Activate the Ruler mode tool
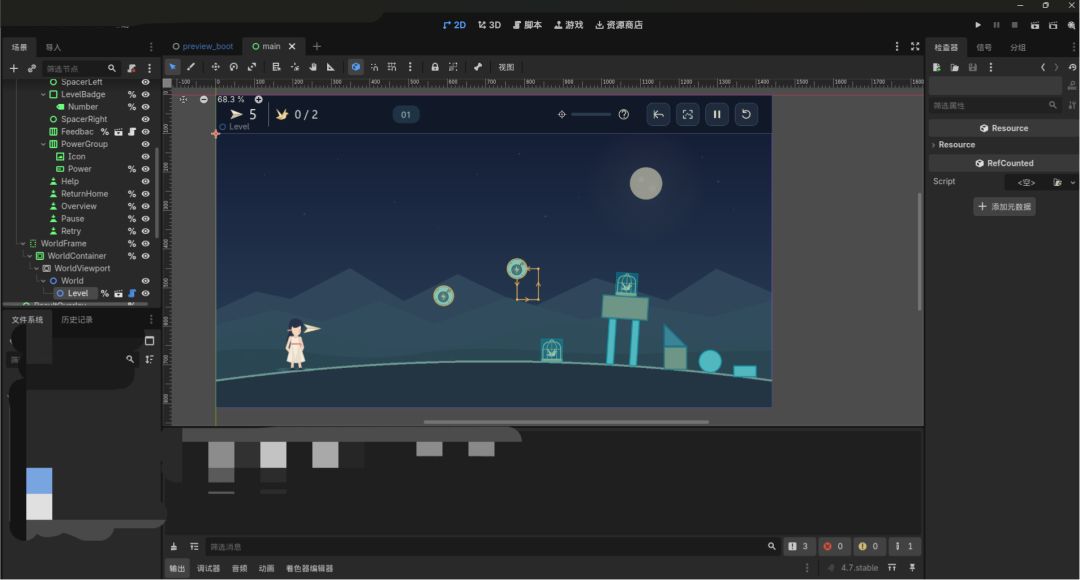Viewport: 1080px width, 580px height. point(331,67)
